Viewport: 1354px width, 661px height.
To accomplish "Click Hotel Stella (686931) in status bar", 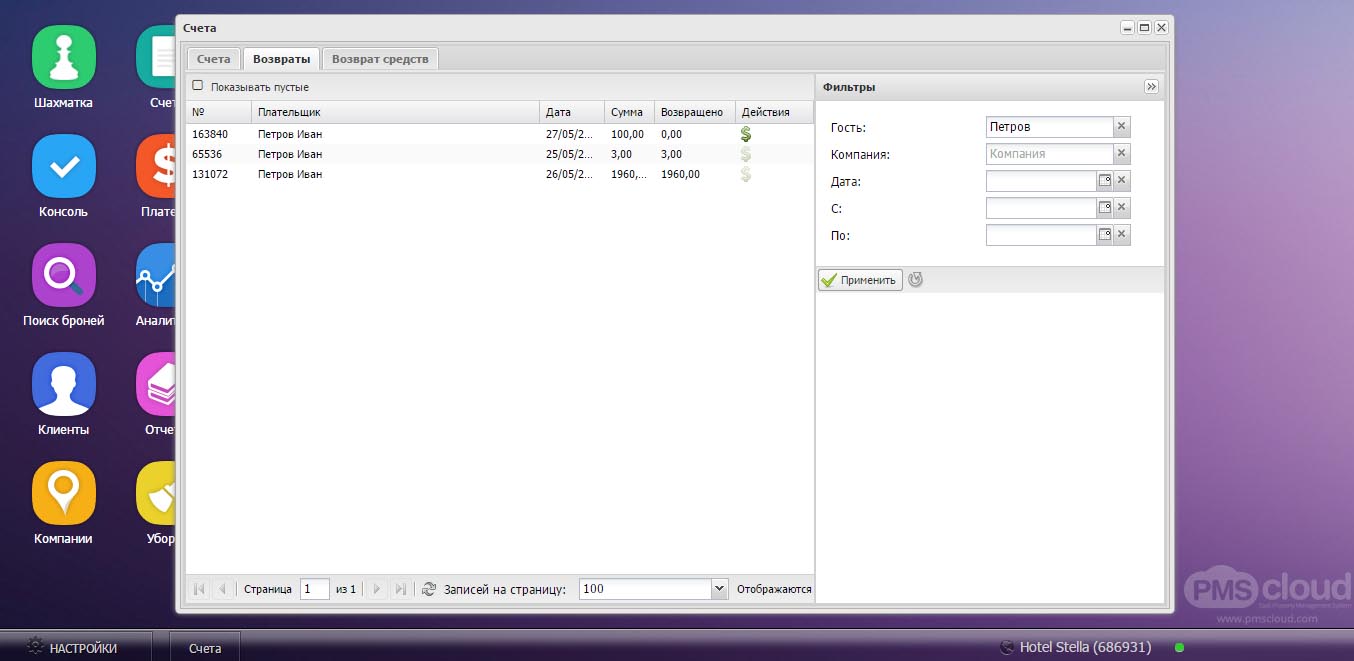I will [1084, 647].
